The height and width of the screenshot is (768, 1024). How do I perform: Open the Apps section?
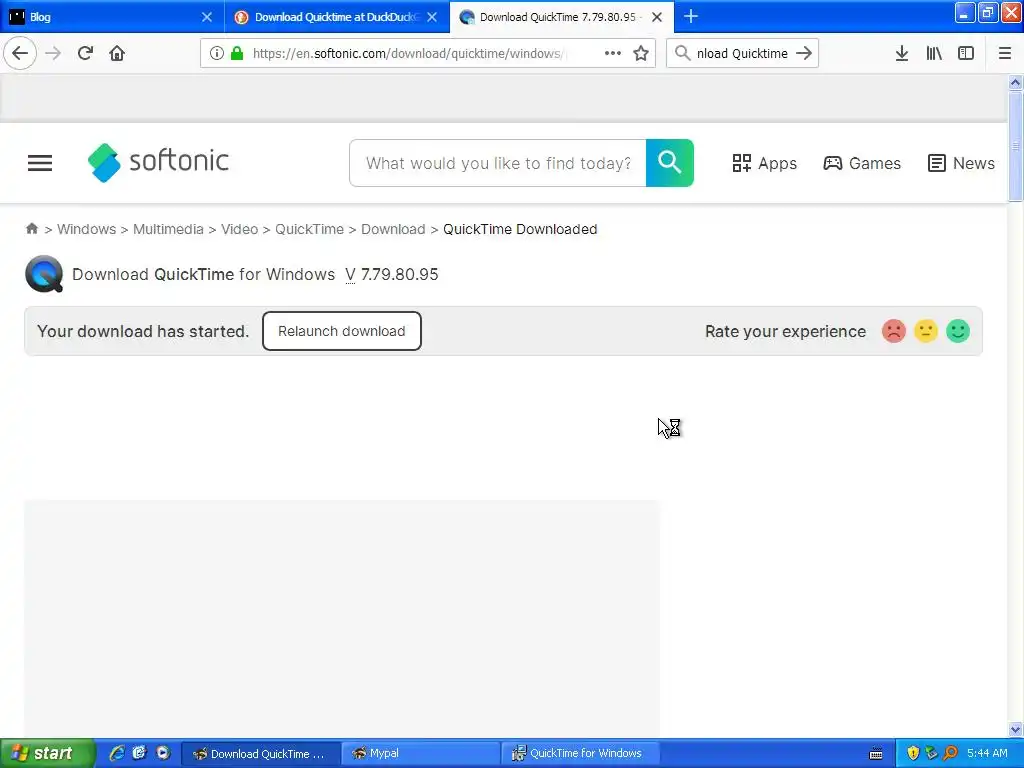(x=764, y=163)
